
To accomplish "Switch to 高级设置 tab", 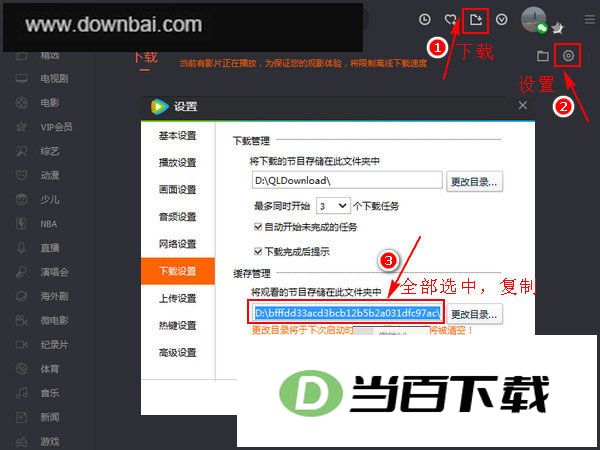I will 178,353.
